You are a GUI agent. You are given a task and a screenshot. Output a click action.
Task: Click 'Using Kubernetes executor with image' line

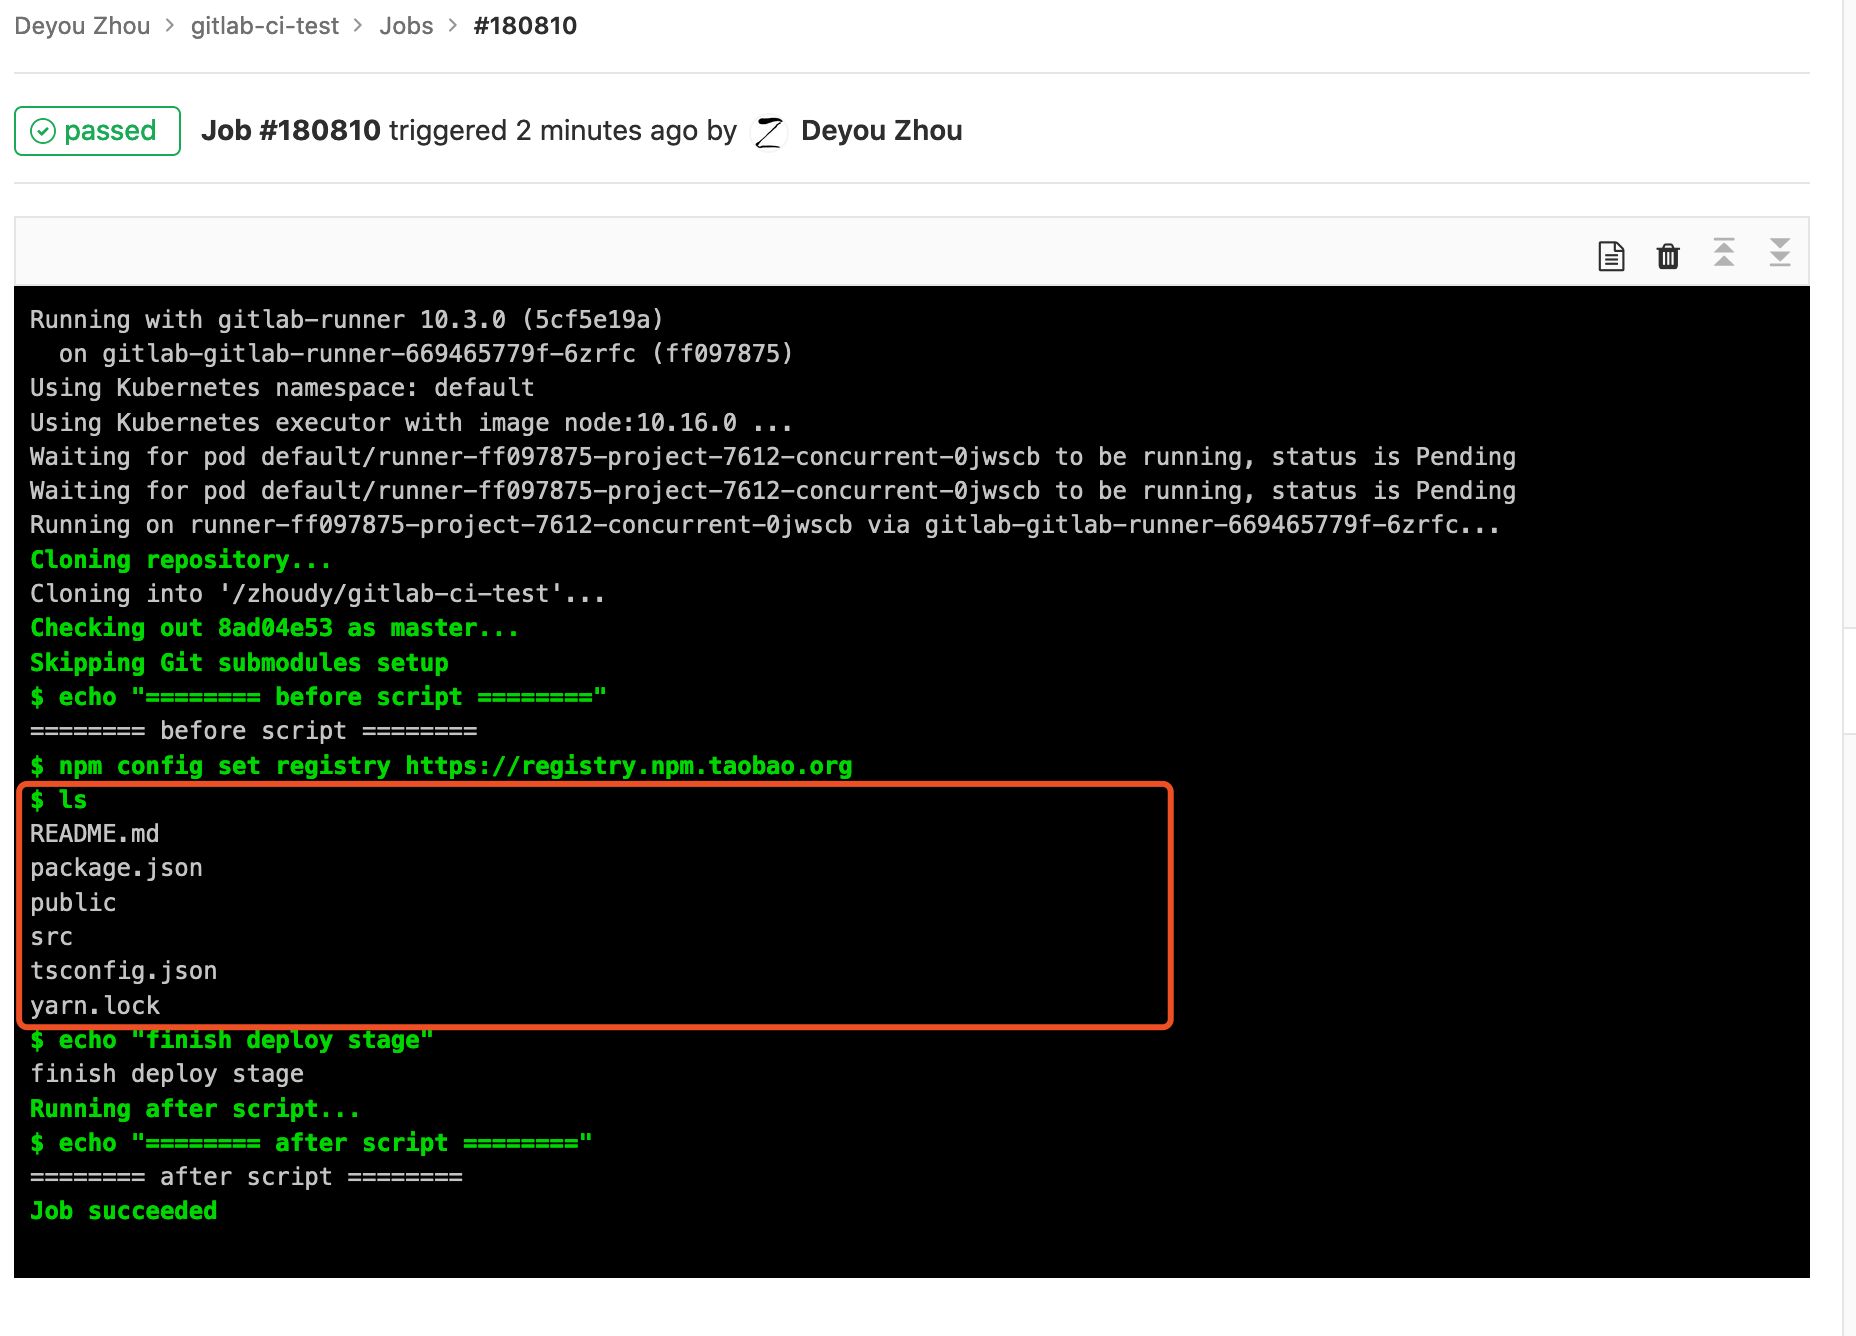(411, 423)
